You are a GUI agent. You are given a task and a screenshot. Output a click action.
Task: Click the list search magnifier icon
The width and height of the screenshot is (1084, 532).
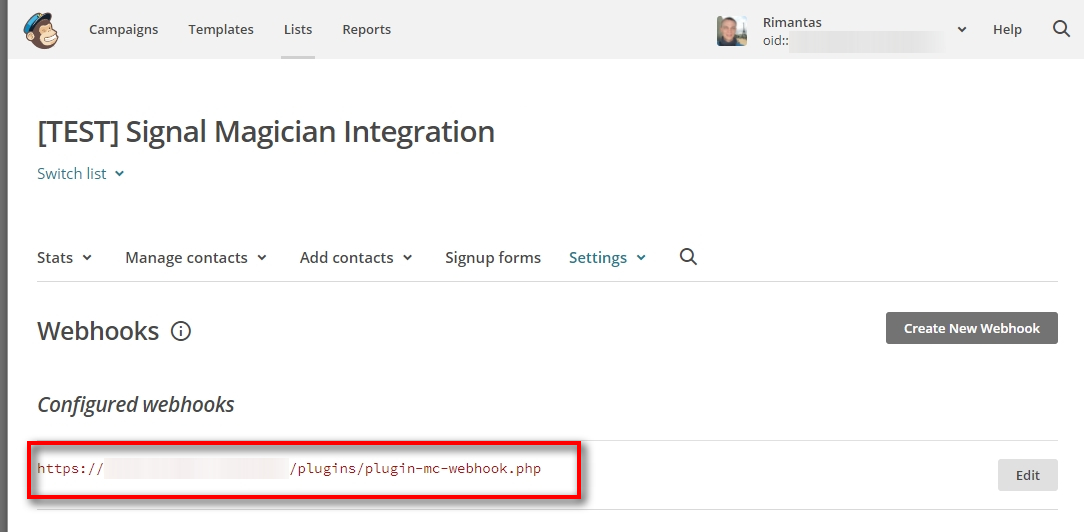[x=688, y=257]
